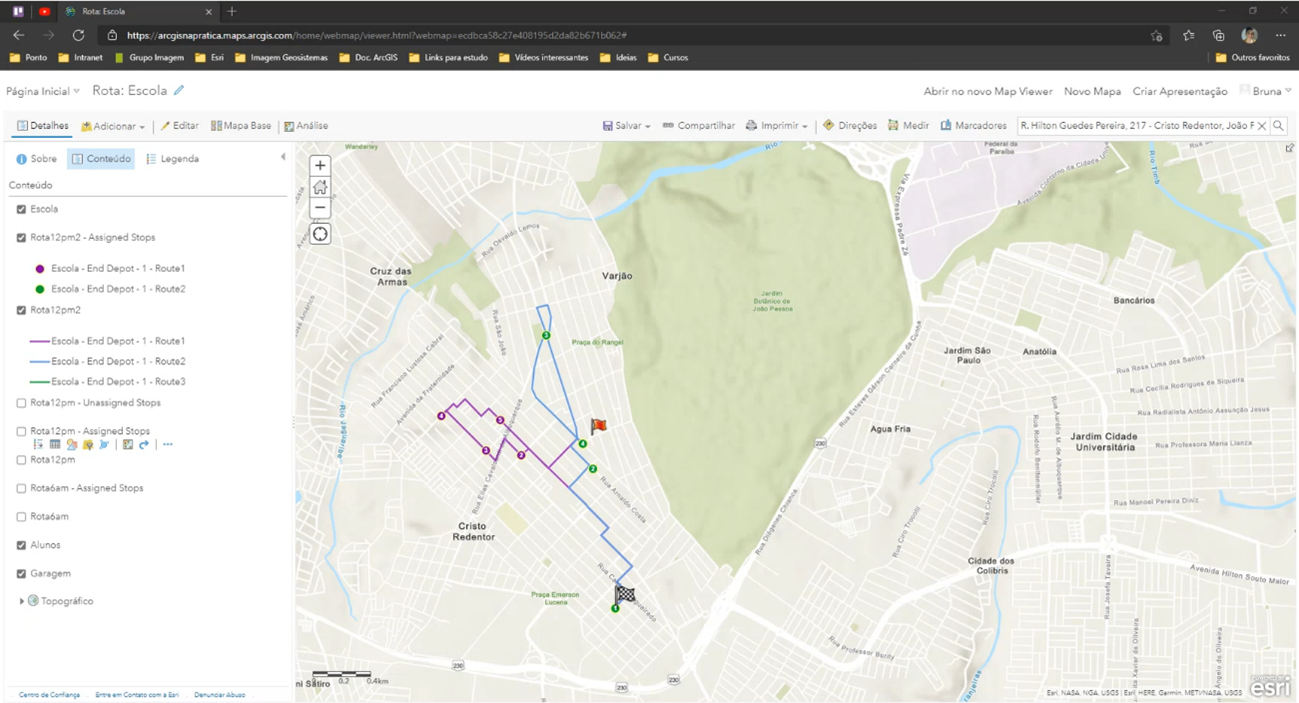Enable the Rota6am layer checkbox
1299x703 pixels.
pyautogui.click(x=21, y=517)
